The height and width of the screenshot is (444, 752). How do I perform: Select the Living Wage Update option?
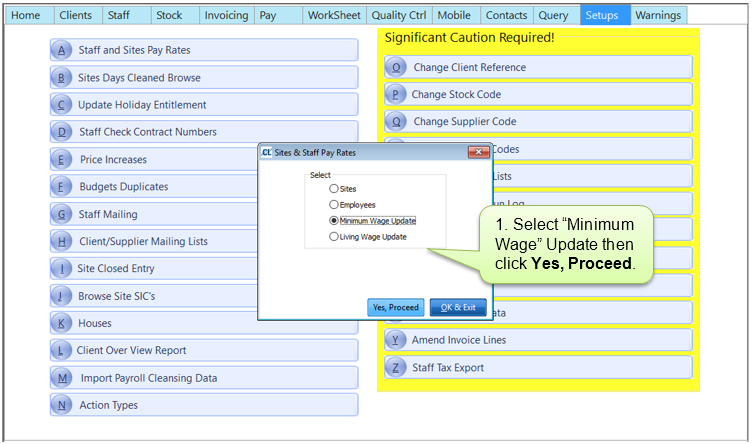coord(334,237)
